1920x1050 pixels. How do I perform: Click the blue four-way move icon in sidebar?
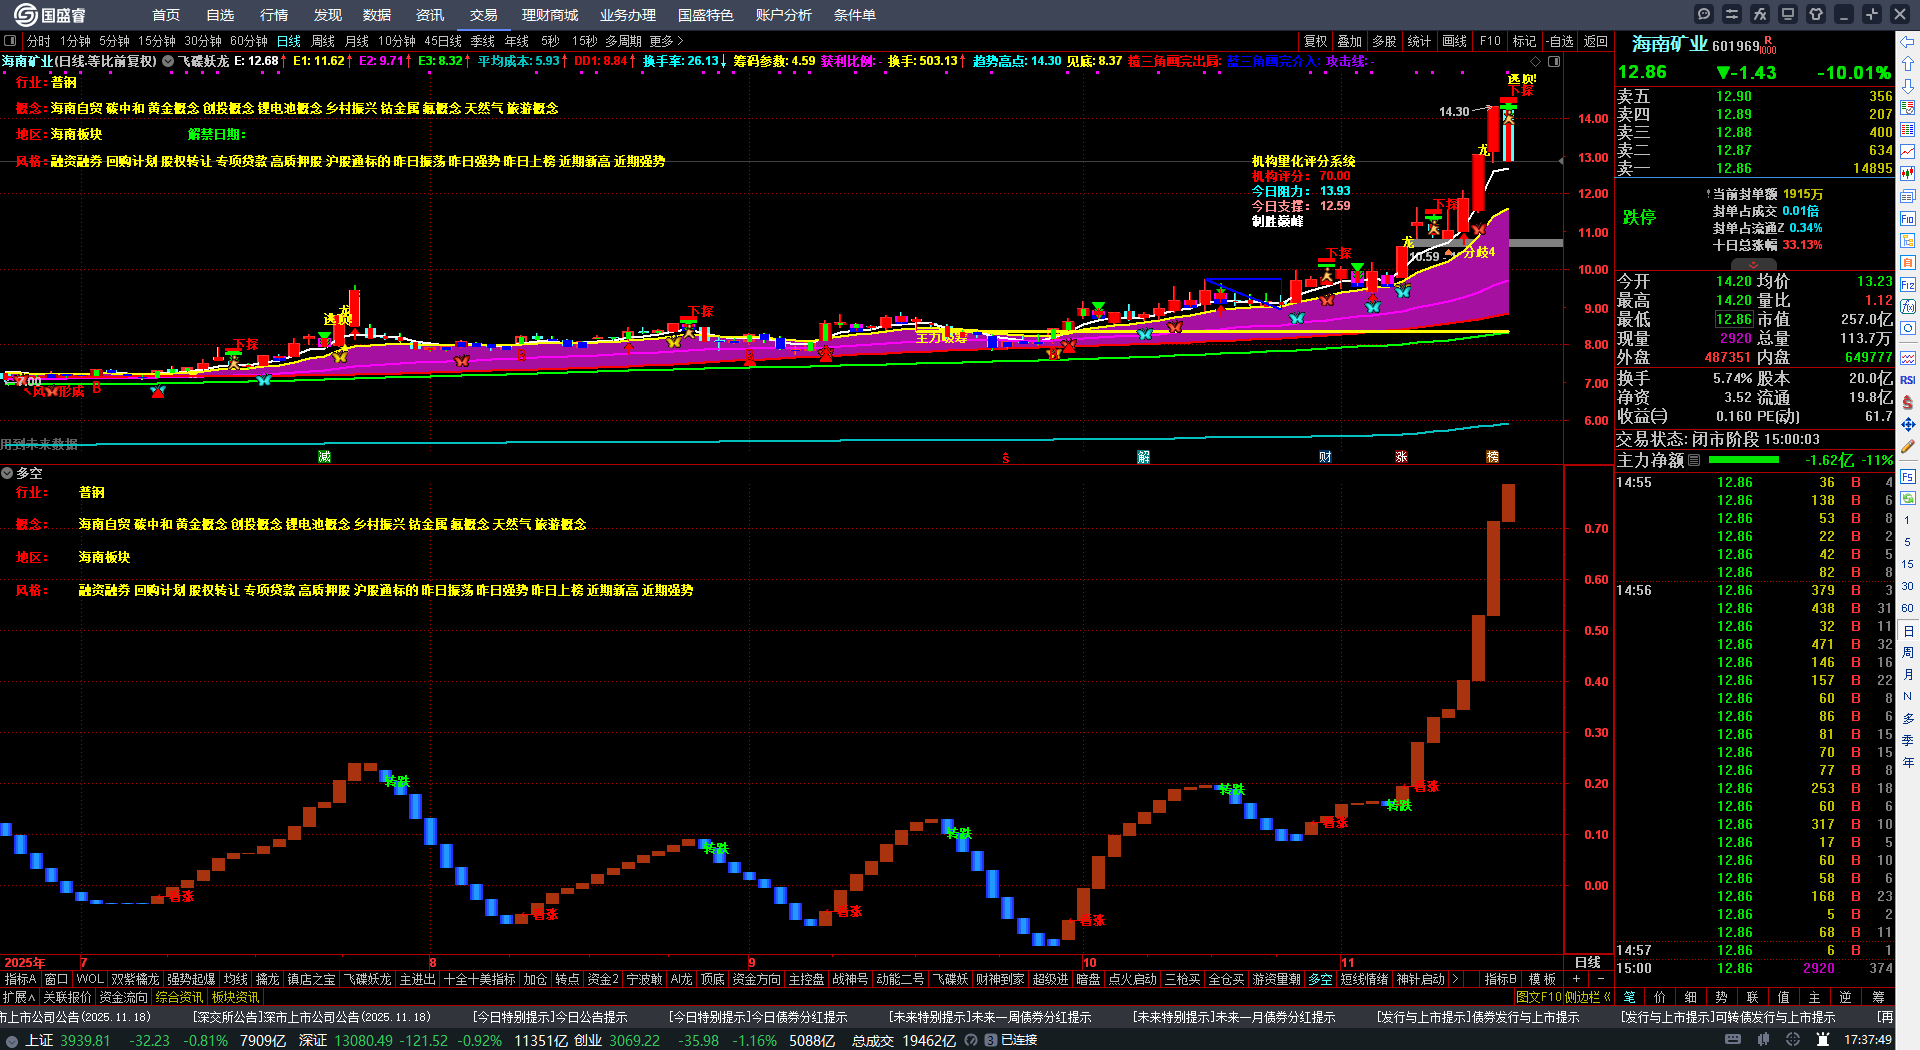point(1908,425)
